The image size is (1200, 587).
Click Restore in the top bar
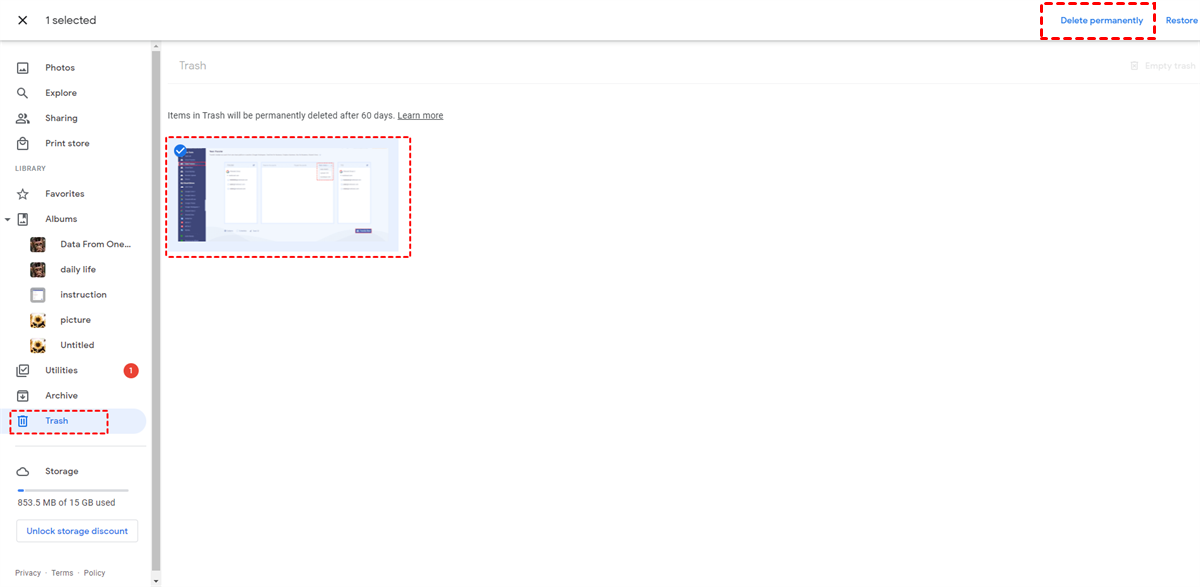point(1182,20)
